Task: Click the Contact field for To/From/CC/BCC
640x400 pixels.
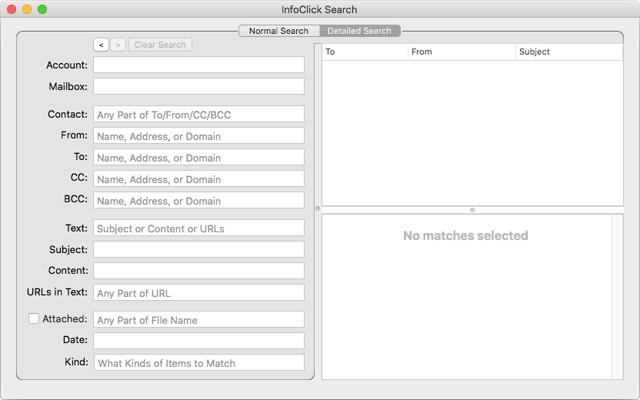Action: pyautogui.click(x=199, y=114)
